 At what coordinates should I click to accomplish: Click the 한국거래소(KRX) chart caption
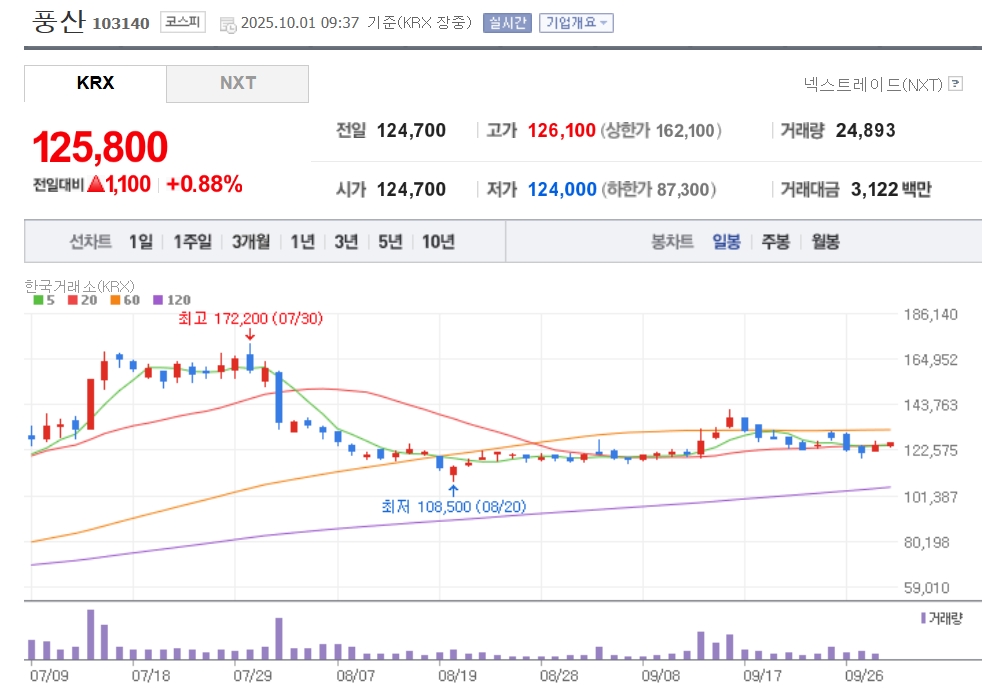point(80,286)
